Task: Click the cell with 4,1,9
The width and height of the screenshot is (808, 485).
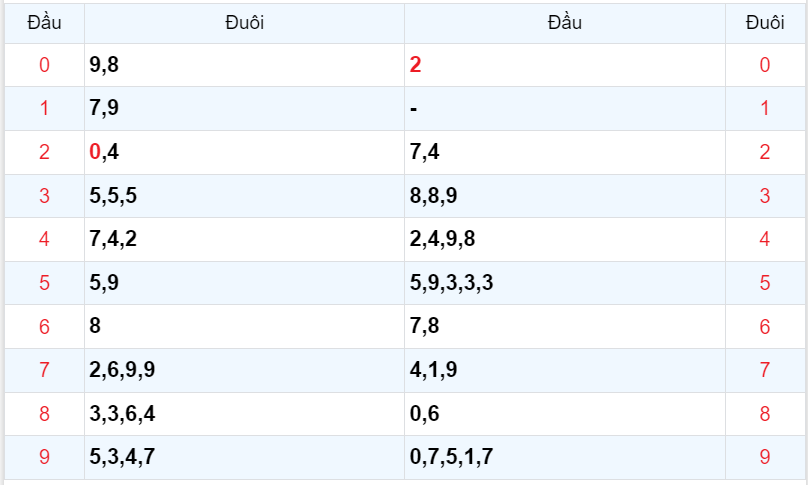Action: tap(433, 370)
